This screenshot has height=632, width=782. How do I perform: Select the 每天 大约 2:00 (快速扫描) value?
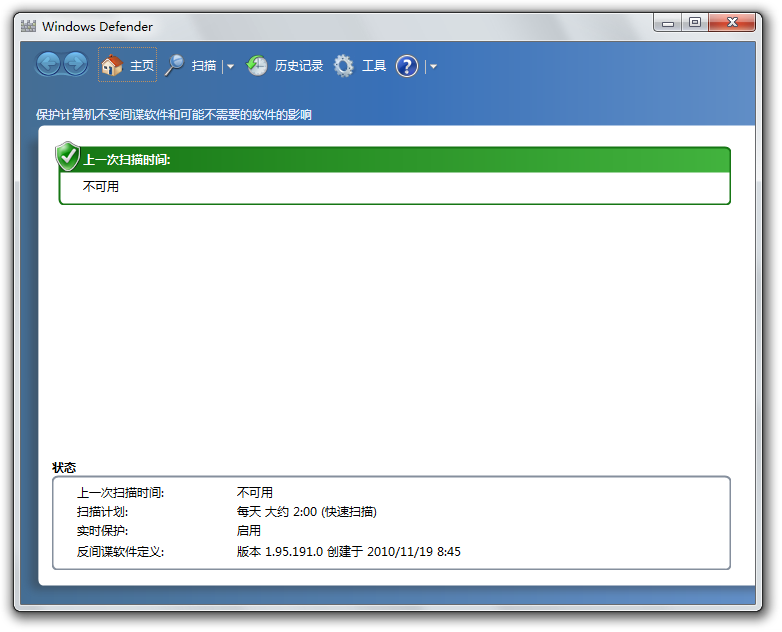(306, 512)
